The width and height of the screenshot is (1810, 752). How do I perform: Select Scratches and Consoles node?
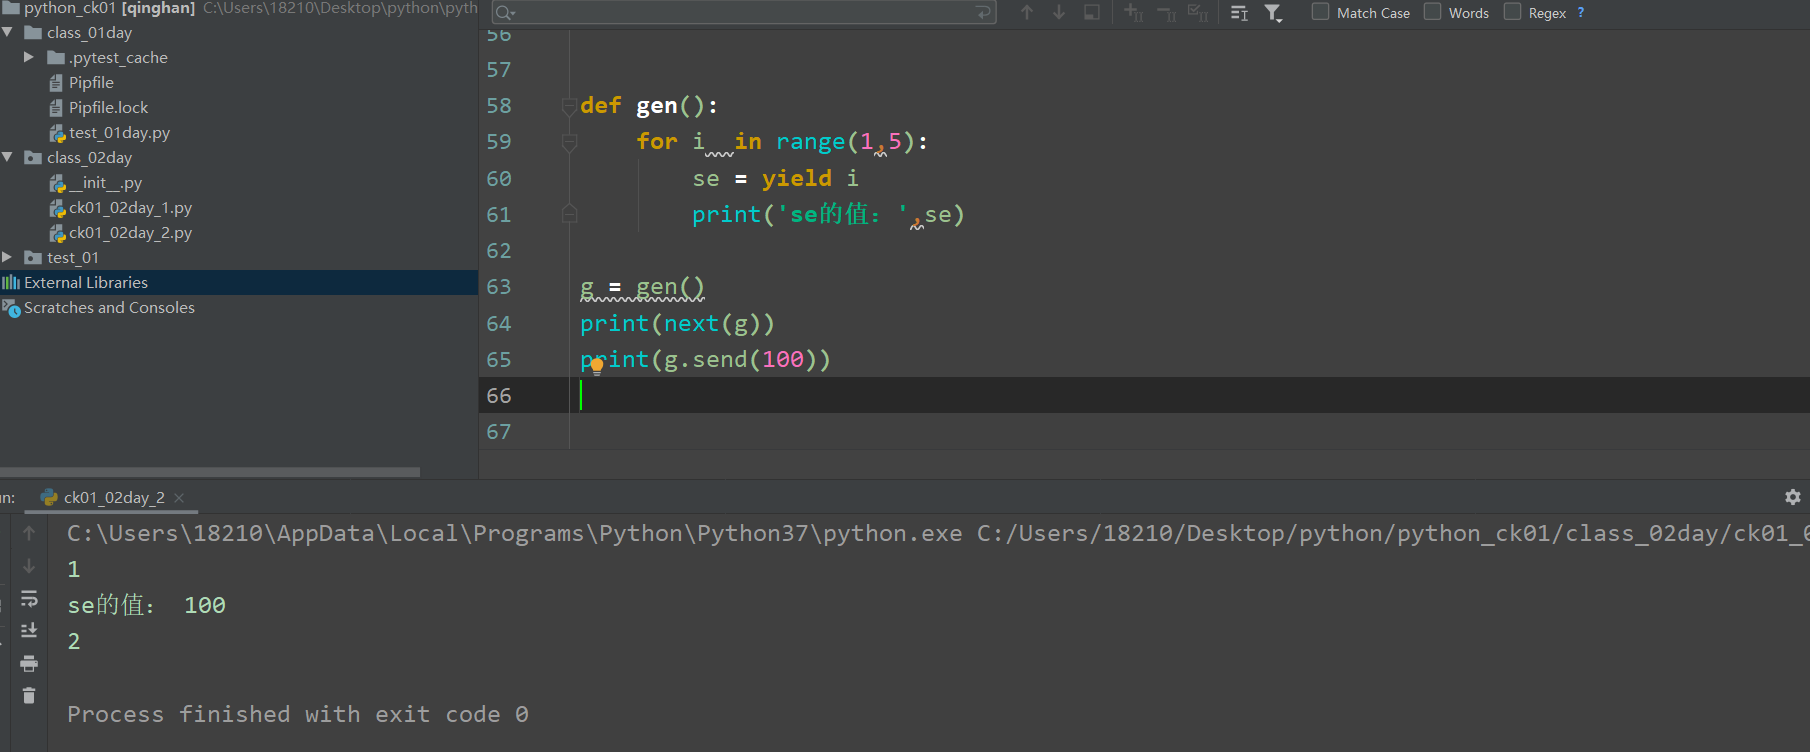click(x=109, y=307)
